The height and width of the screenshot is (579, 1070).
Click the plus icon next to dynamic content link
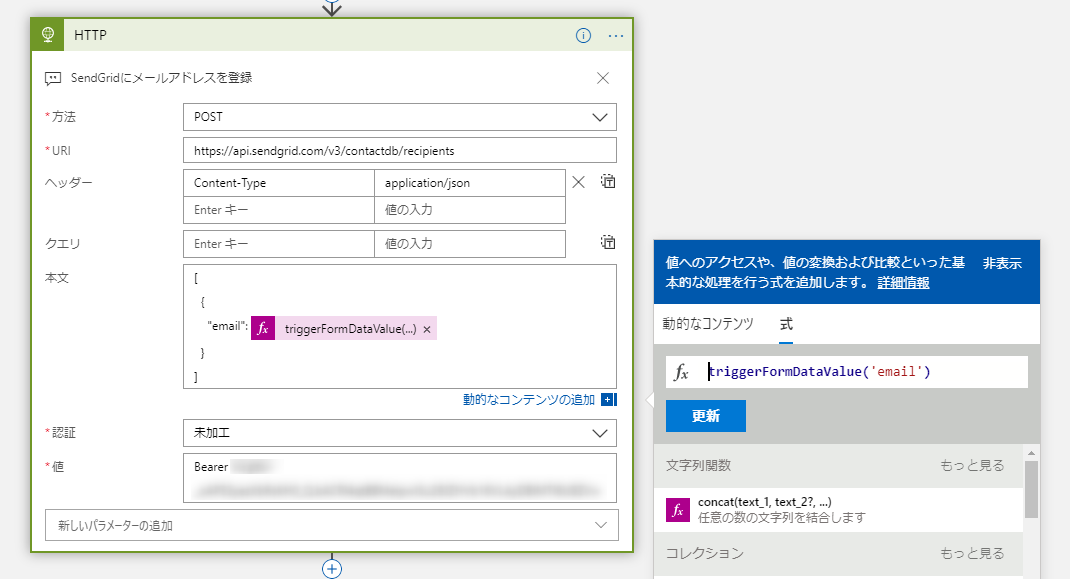click(609, 399)
